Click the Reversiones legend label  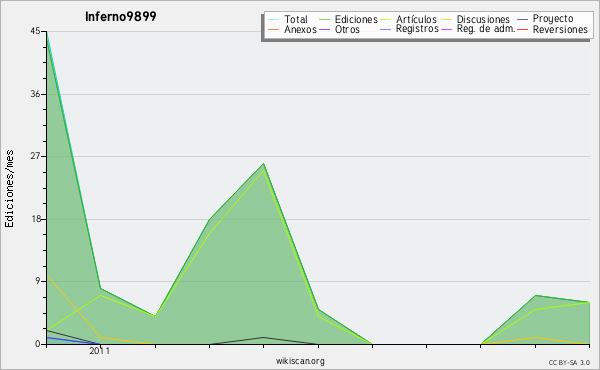(x=560, y=29)
